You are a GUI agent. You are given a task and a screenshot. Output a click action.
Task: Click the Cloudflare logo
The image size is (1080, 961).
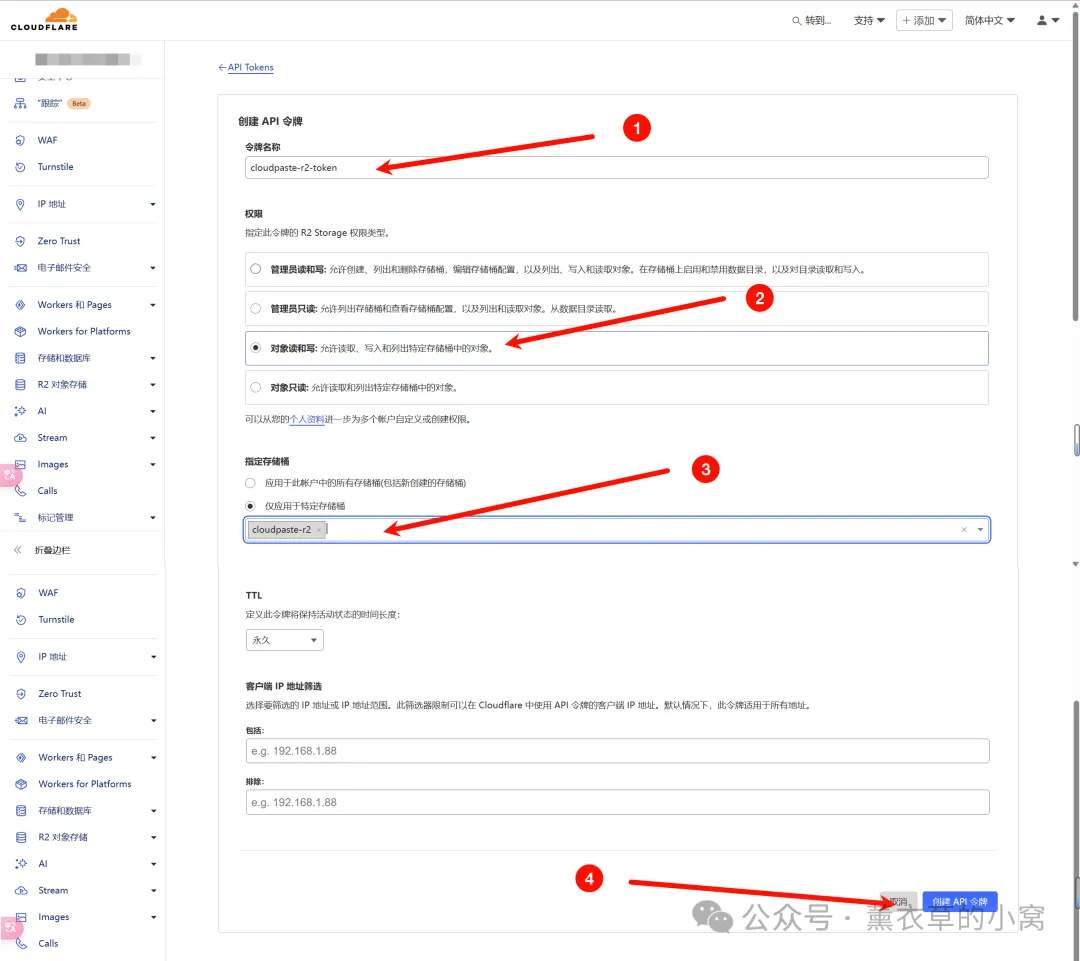tap(44, 20)
